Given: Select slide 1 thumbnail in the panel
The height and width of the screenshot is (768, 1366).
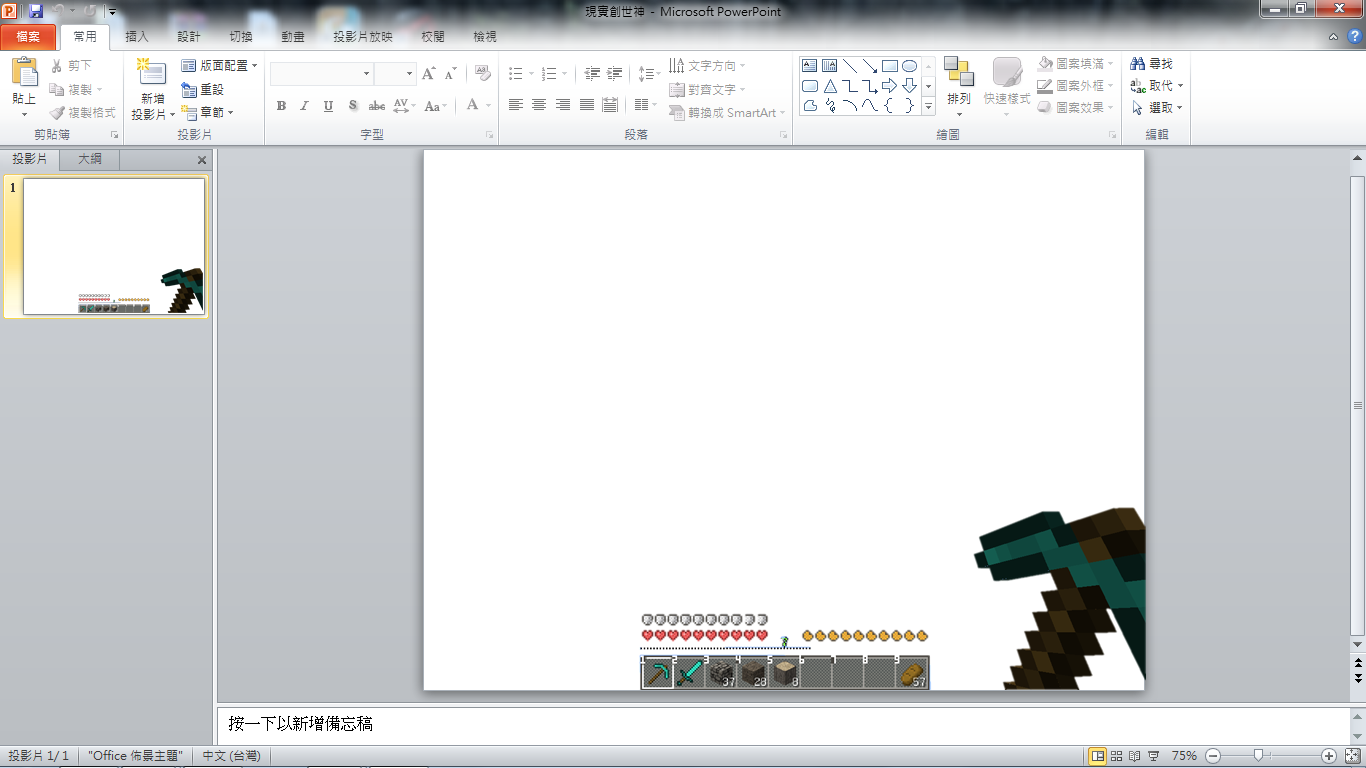Looking at the screenshot, I should click(x=114, y=246).
